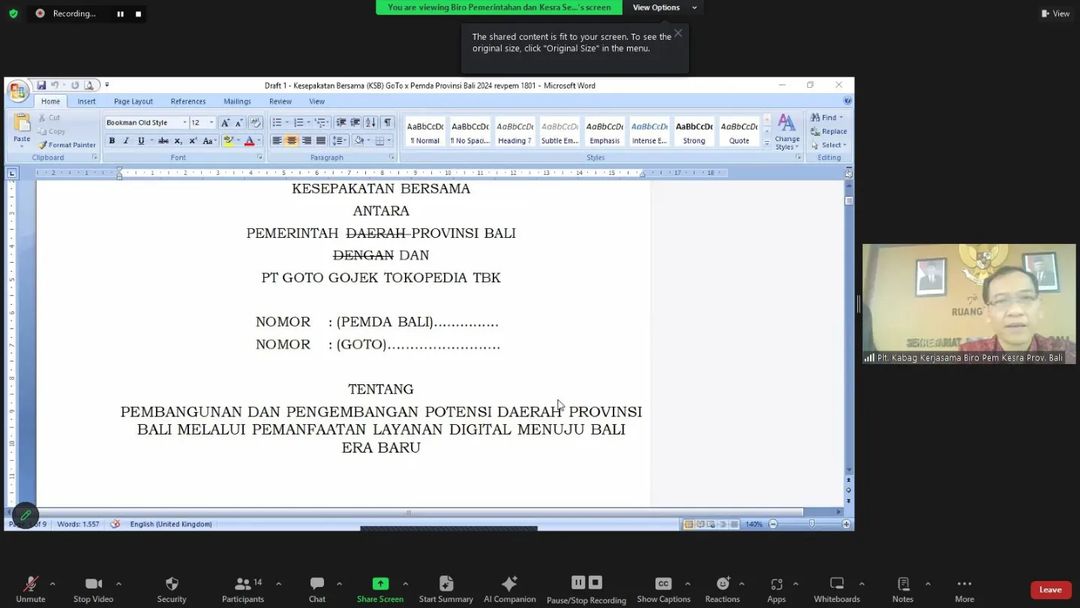Viewport: 1080px width, 608px height.
Task: Apply the Emphasis style
Action: (x=604, y=132)
